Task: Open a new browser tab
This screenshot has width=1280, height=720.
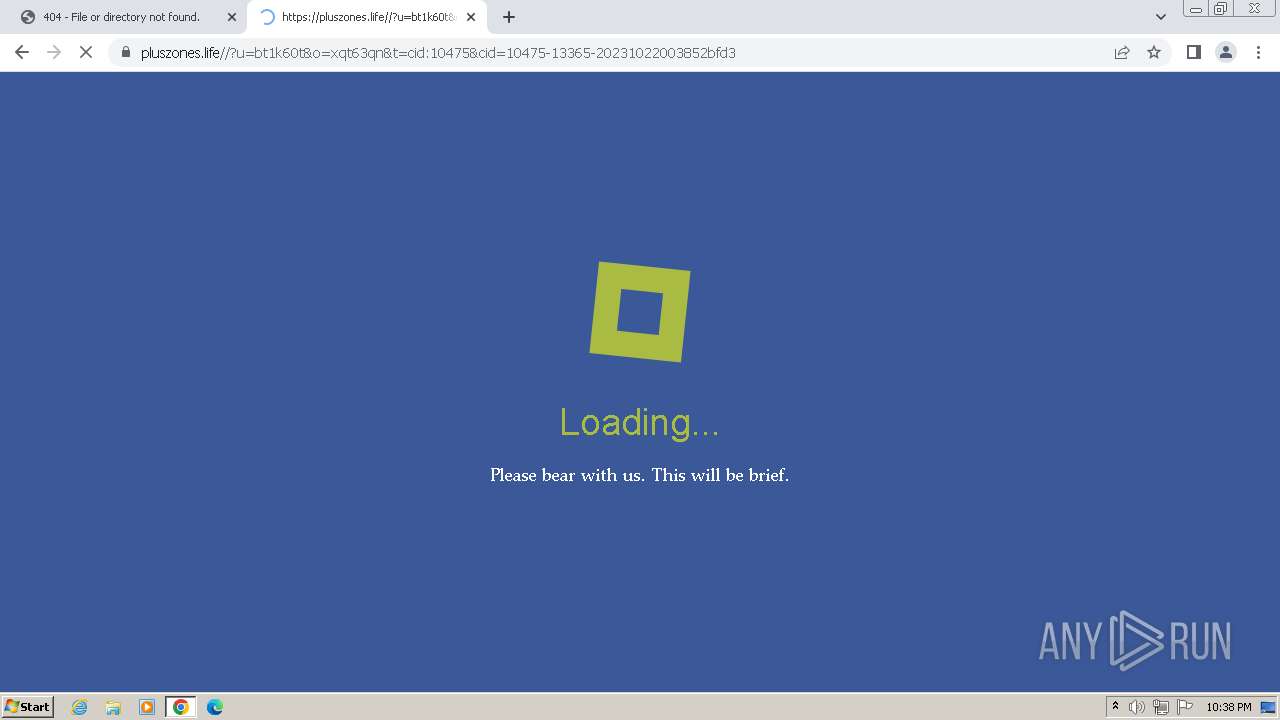Action: pos(509,17)
